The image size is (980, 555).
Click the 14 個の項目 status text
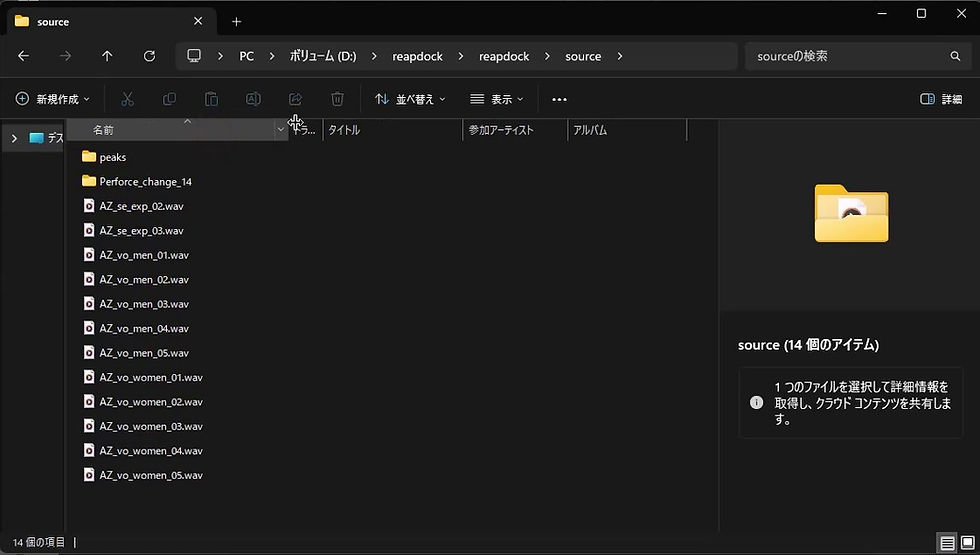click(x=39, y=542)
